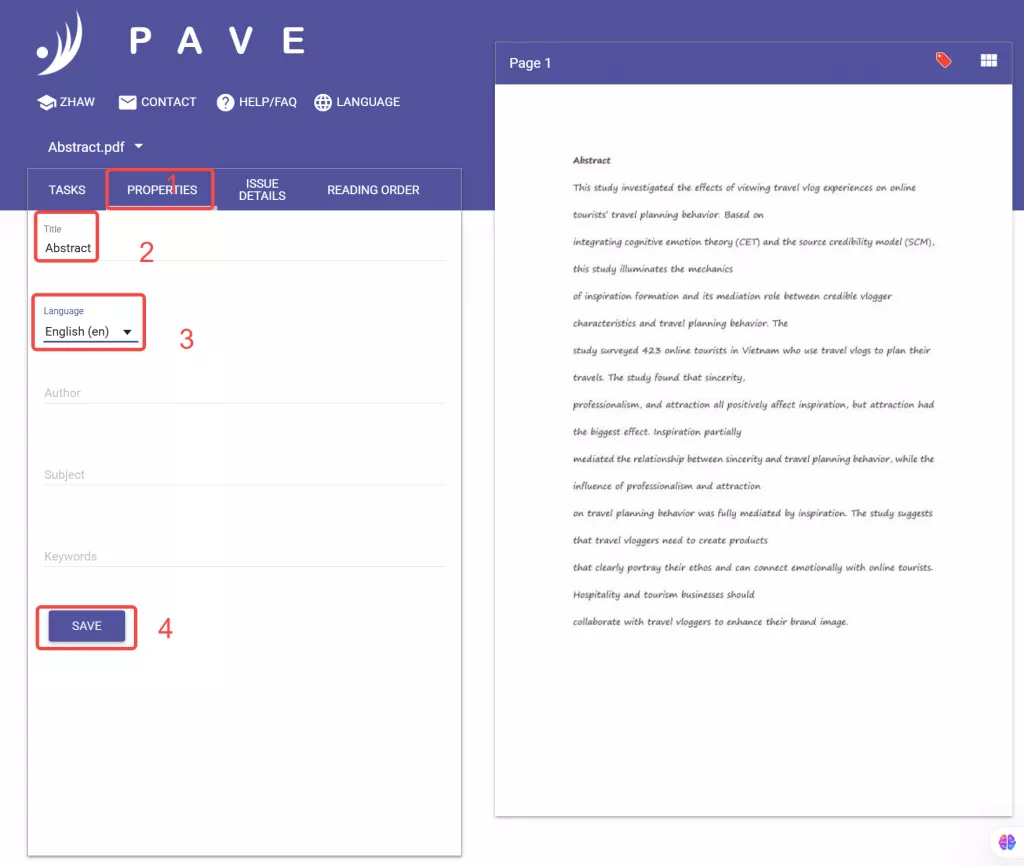Switch to the Tasks tab
Image resolution: width=1024 pixels, height=866 pixels.
pos(67,190)
